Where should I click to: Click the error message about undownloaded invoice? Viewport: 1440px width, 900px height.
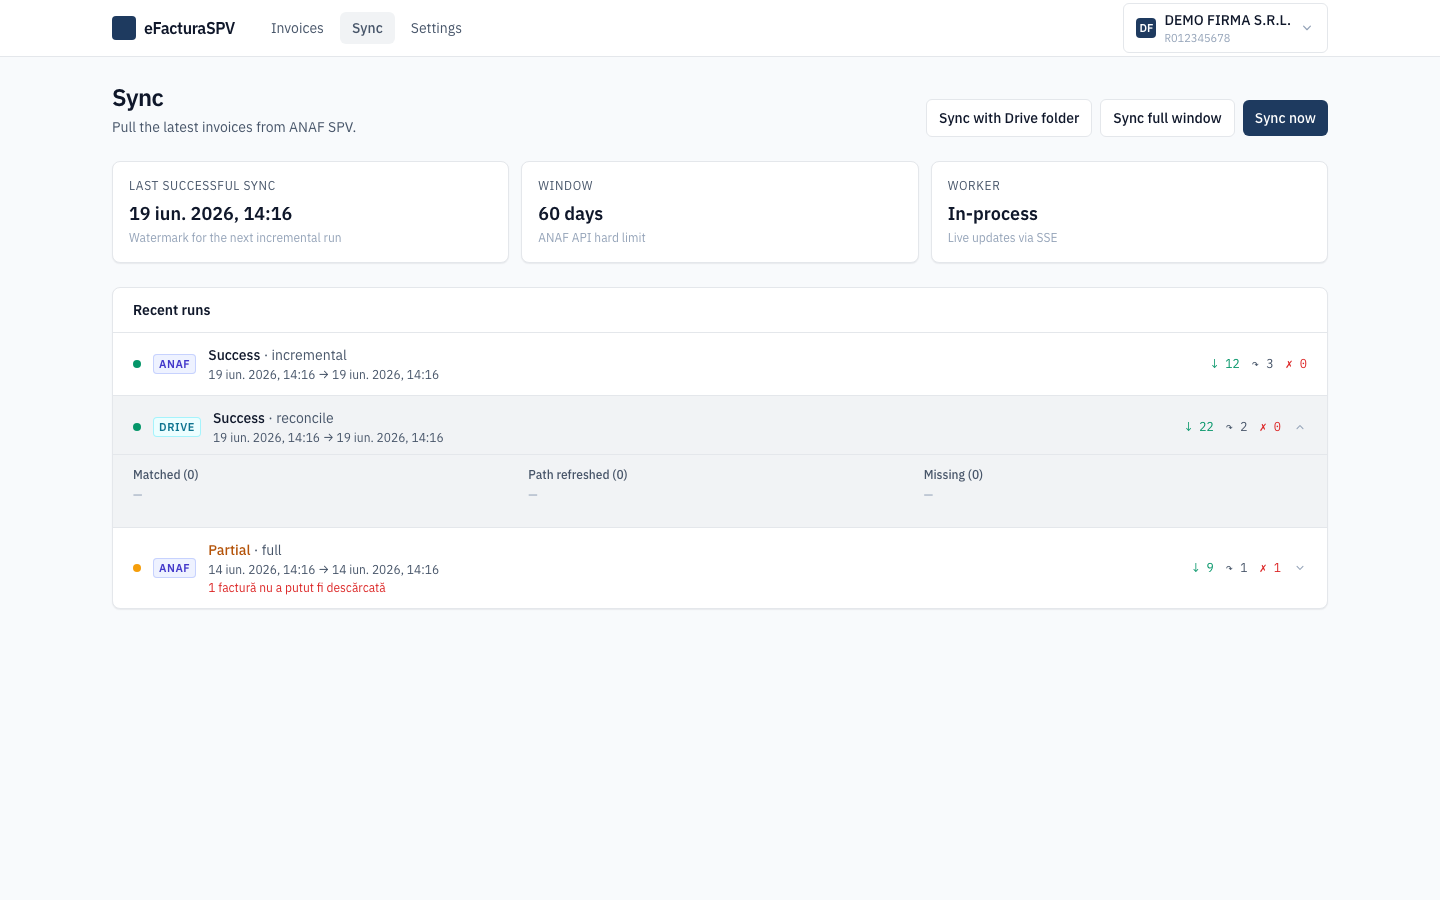[297, 588]
